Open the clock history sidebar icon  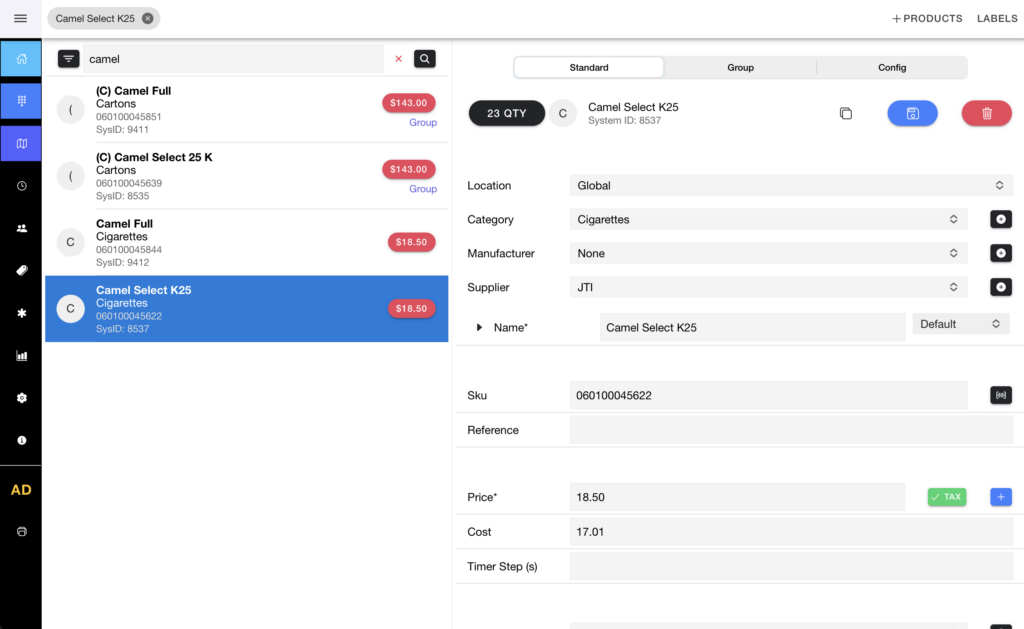(22, 186)
